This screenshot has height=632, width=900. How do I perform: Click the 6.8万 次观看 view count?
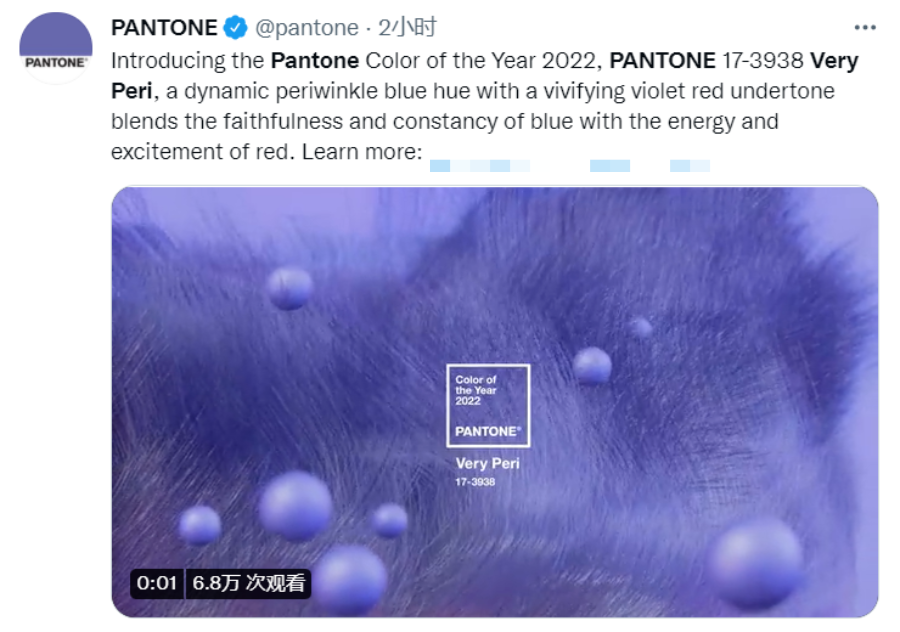[x=249, y=583]
